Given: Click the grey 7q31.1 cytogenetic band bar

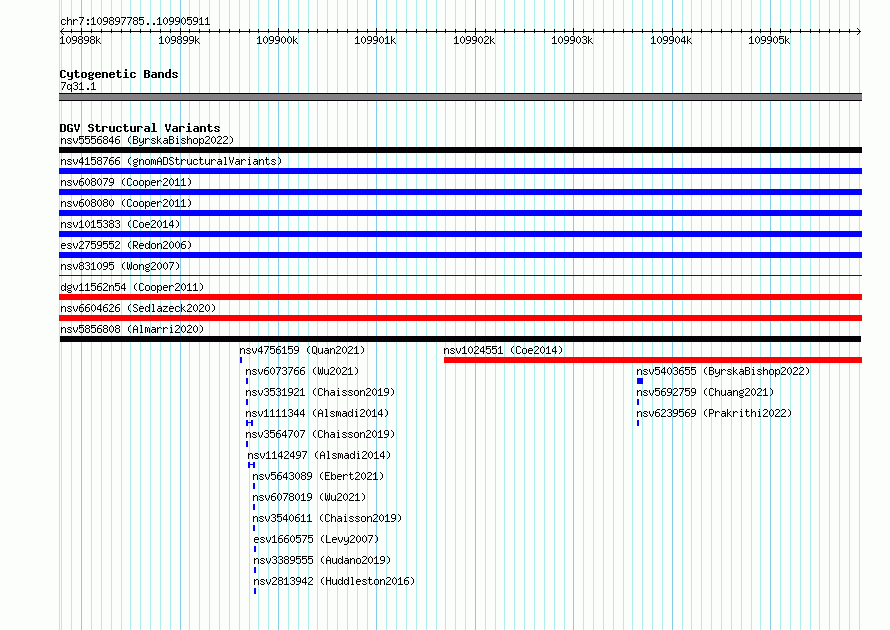Looking at the screenshot, I should coord(460,97).
